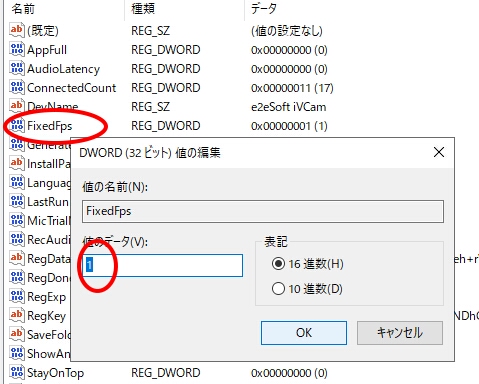Click StayOnTop data 0x00000000 (0)
Image resolution: width=479 pixels, height=384 pixels.
click(289, 373)
